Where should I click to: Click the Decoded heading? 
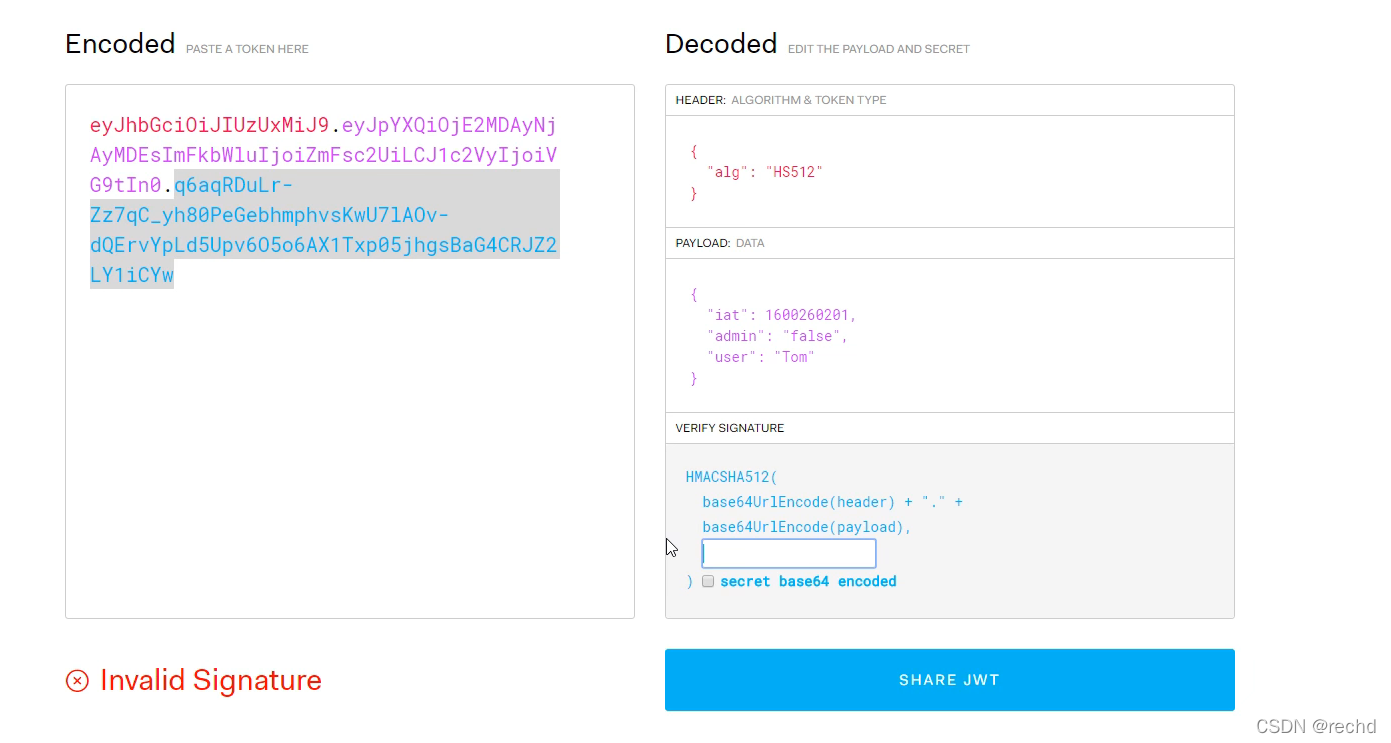tap(721, 44)
